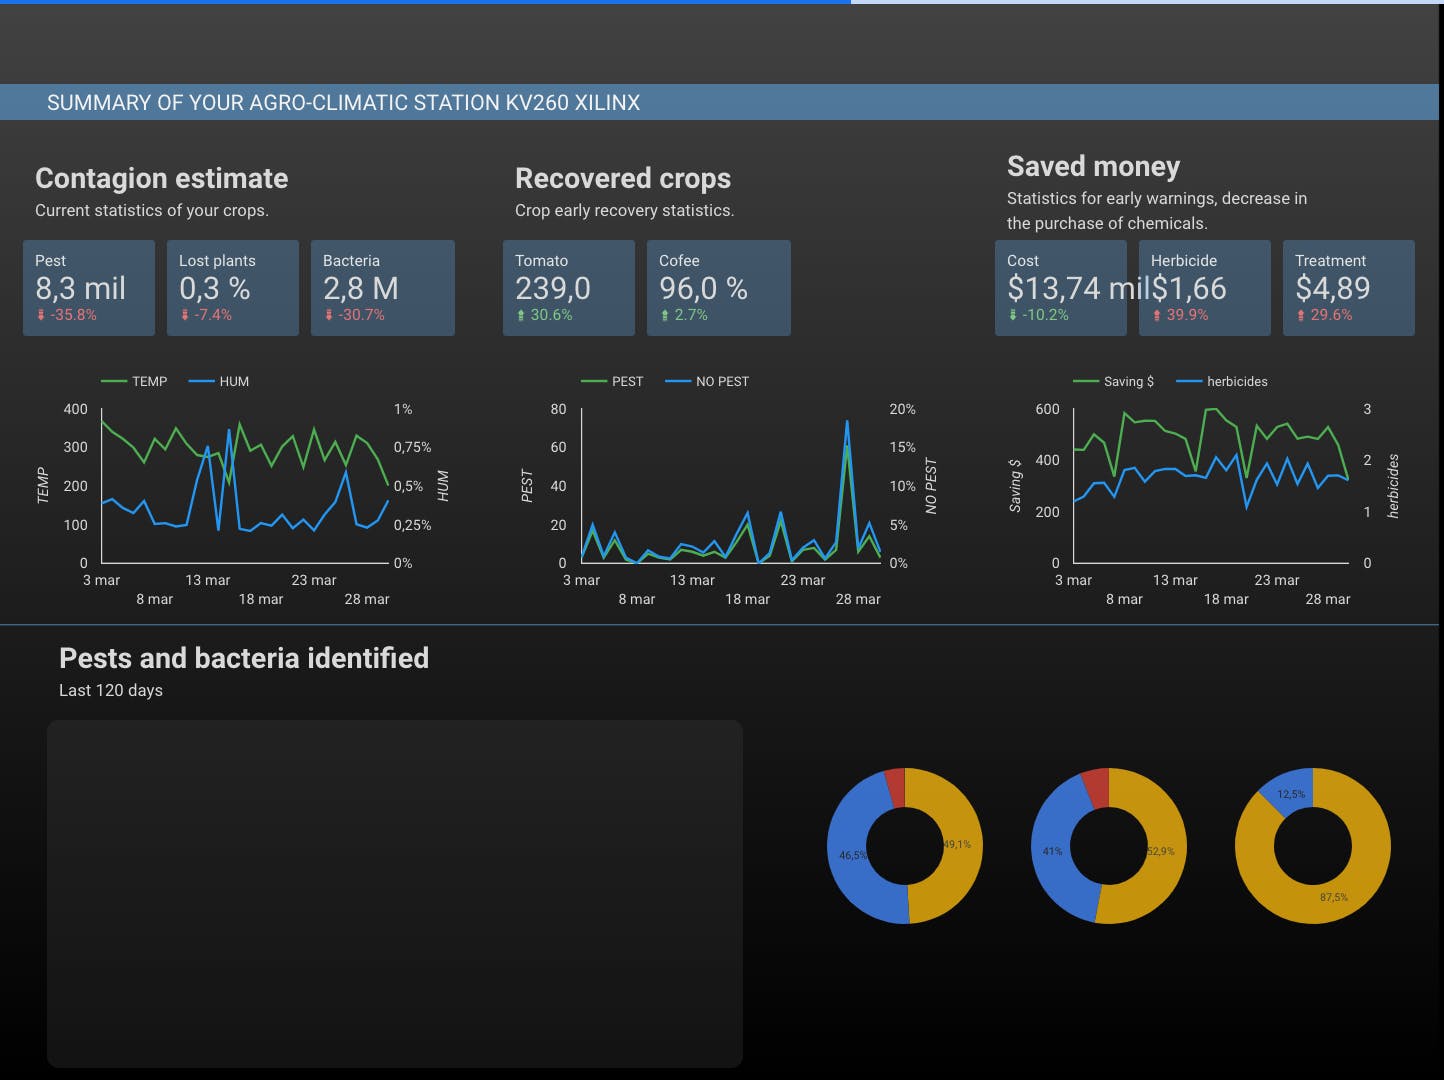Image resolution: width=1444 pixels, height=1080 pixels.
Task: Click the -35.8% change under Pest
Action: pyautogui.click(x=73, y=315)
